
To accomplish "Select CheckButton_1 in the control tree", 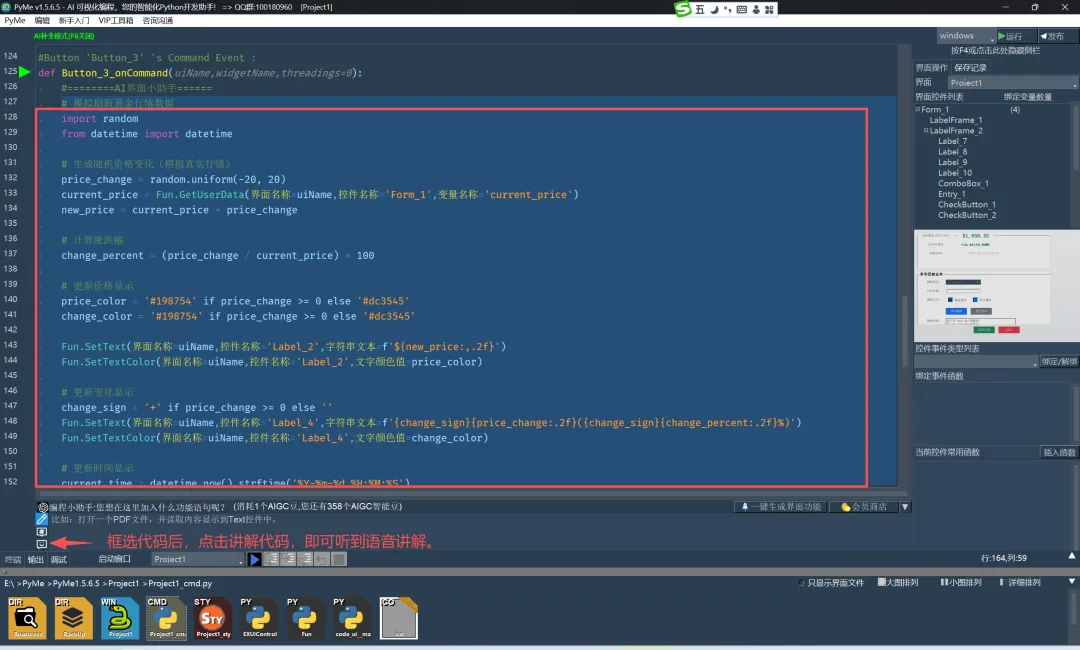I will [x=966, y=205].
